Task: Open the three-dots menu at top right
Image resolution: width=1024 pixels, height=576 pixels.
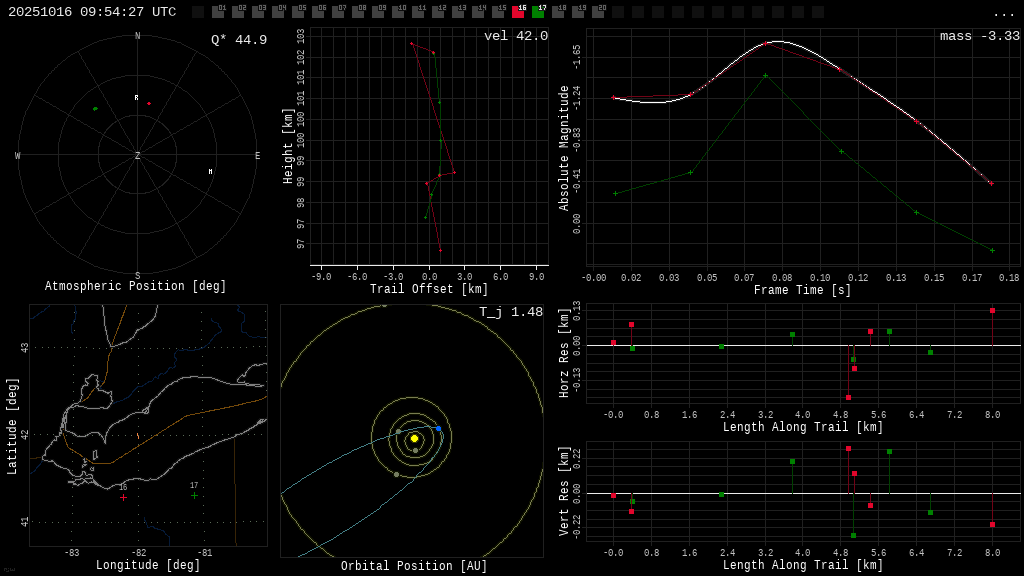Action: click(x=1003, y=13)
